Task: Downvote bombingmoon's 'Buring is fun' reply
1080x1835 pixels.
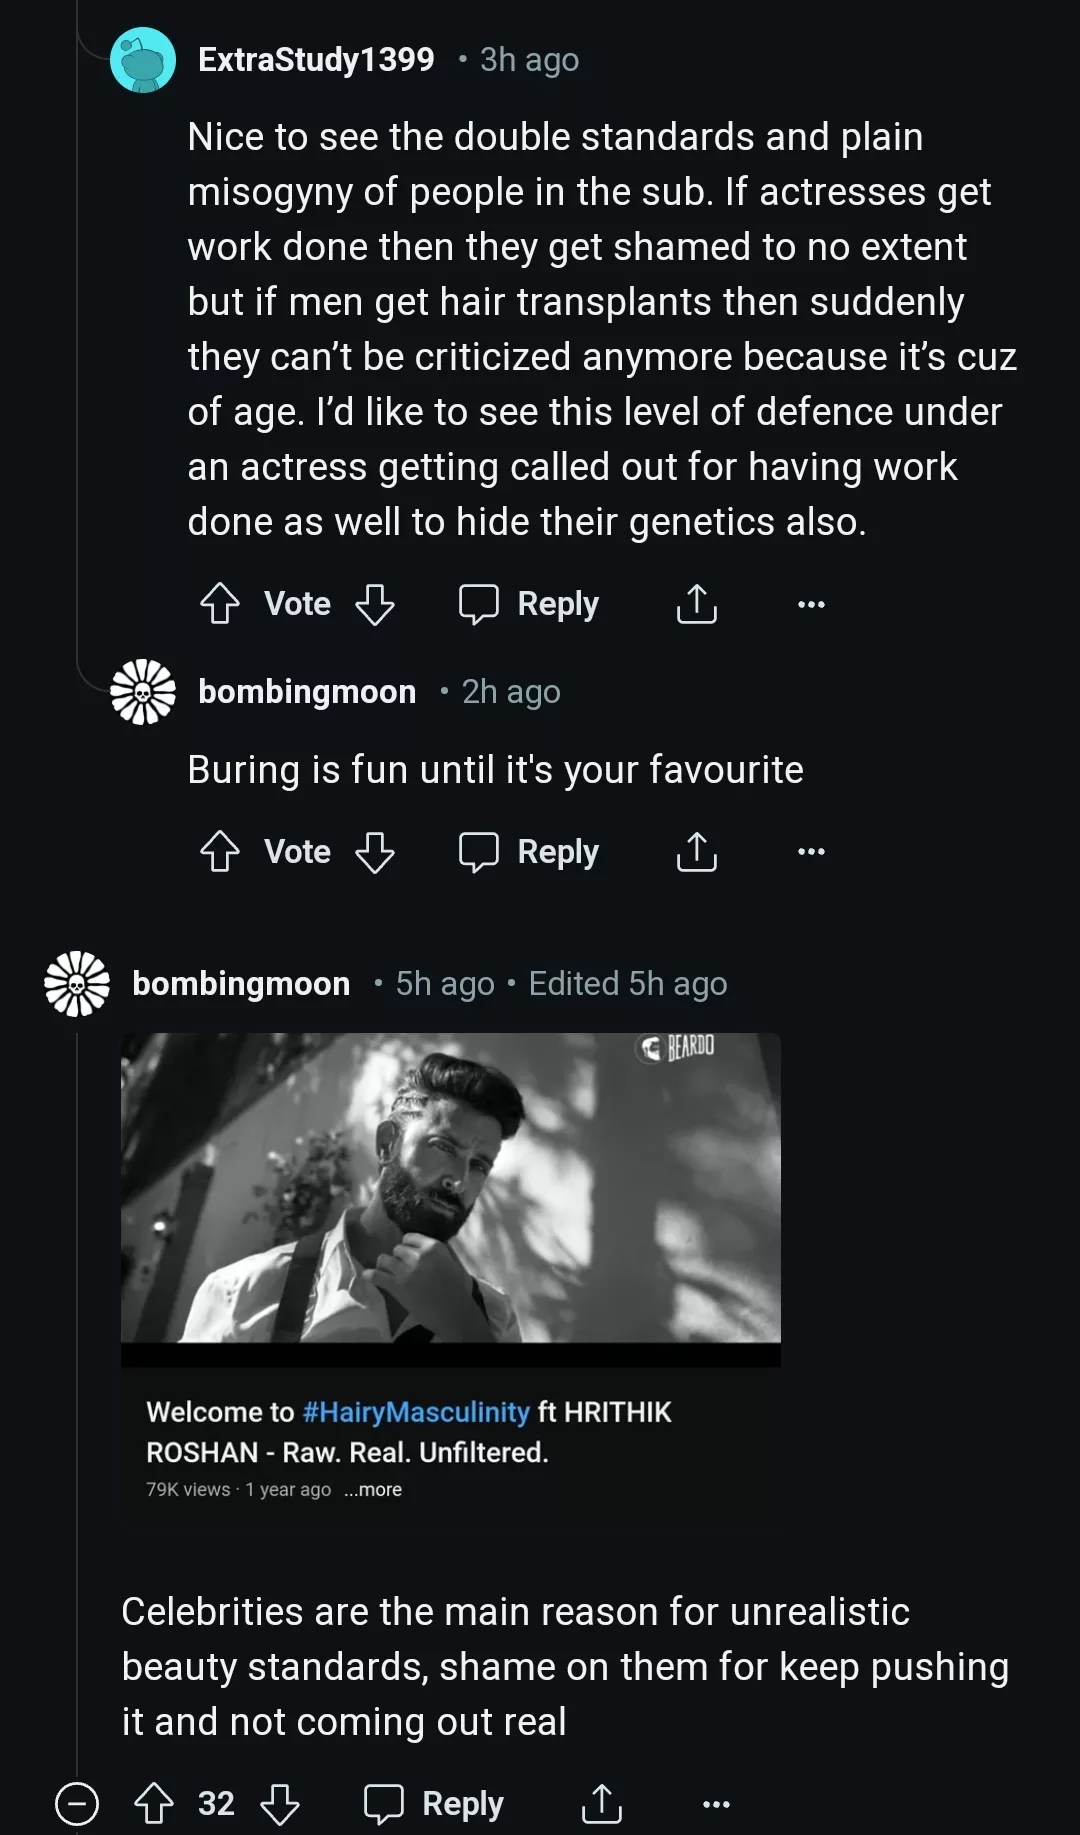Action: point(374,852)
